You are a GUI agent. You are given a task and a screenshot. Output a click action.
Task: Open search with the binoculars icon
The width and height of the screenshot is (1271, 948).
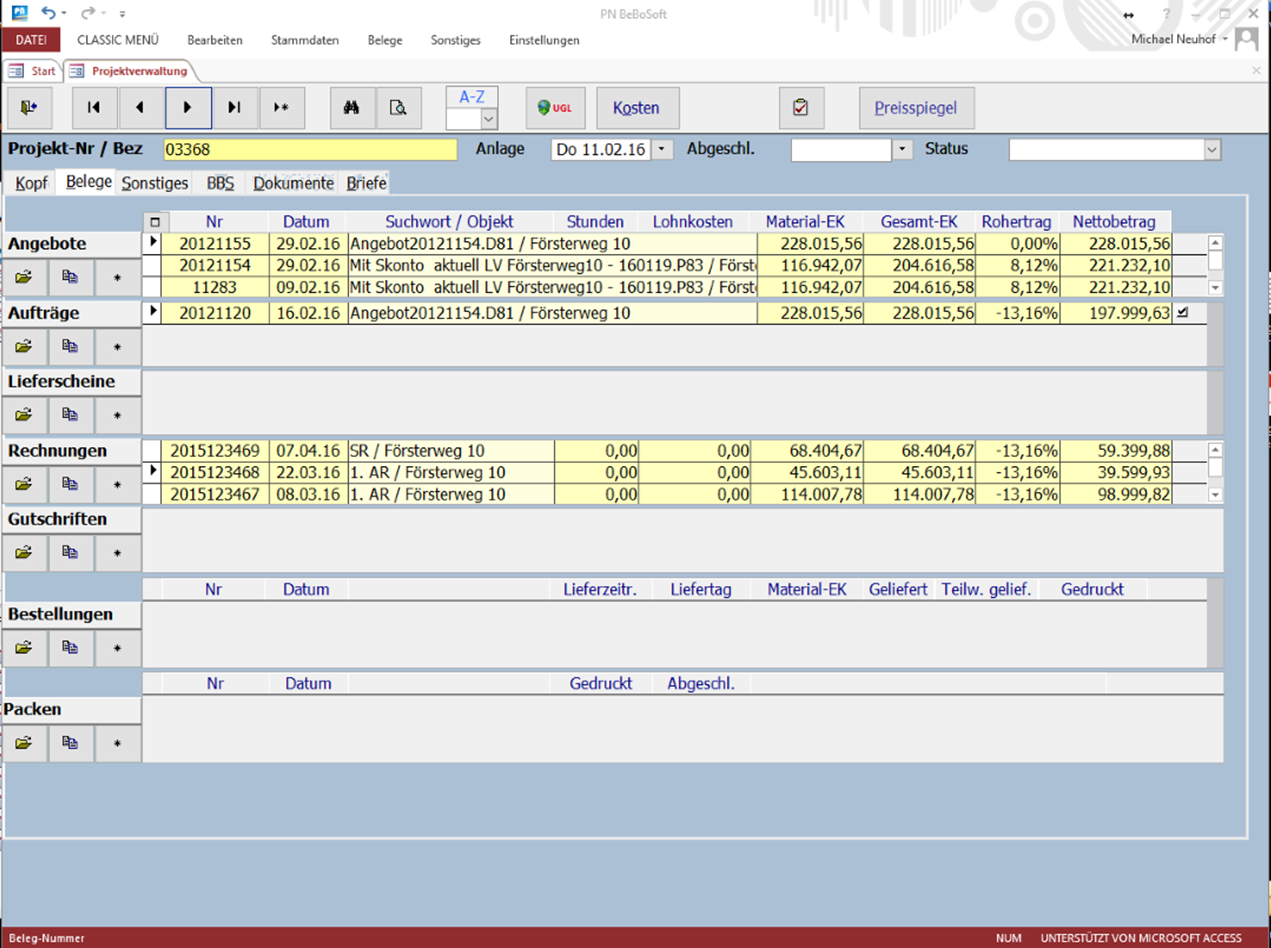coord(352,108)
